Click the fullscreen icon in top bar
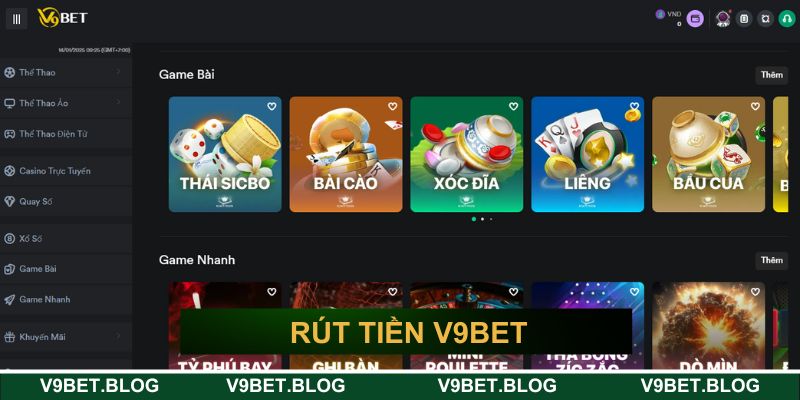This screenshot has width=800, height=400. pos(765,19)
